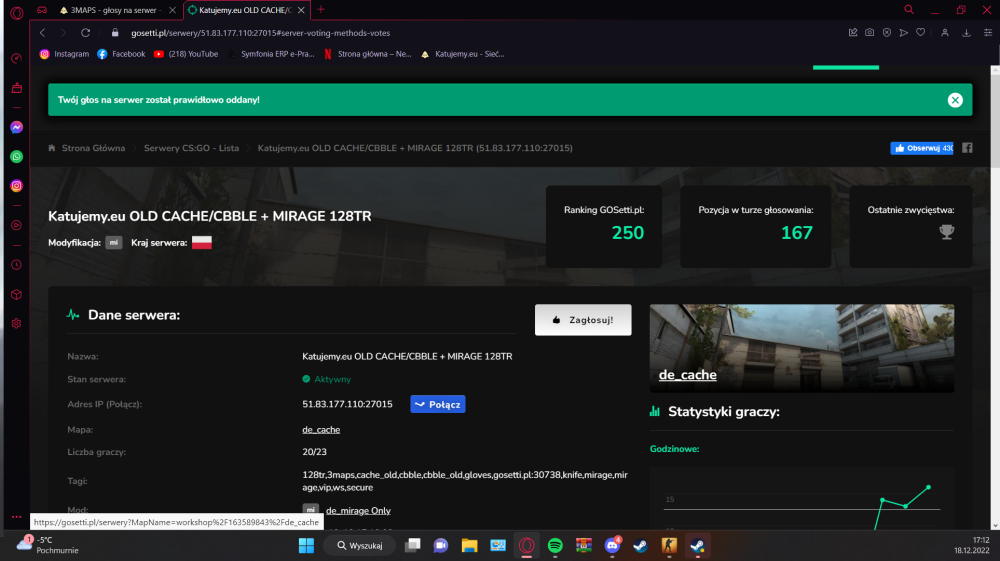Go back to previous page
The width and height of the screenshot is (1000, 561).
click(x=43, y=33)
